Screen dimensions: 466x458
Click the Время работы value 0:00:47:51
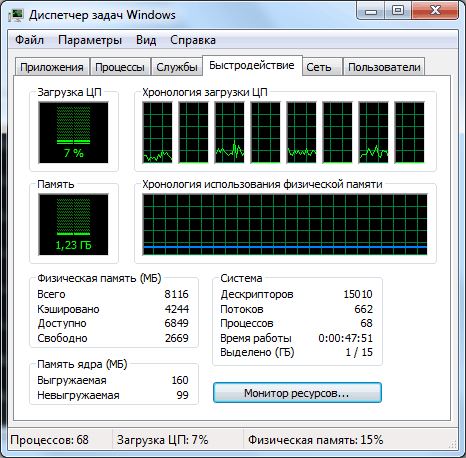point(346,338)
